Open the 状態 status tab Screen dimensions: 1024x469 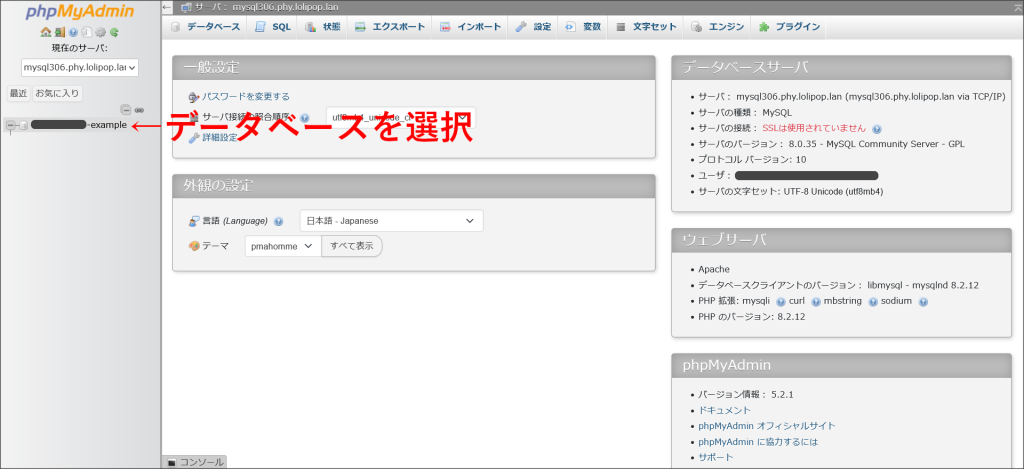pos(323,27)
